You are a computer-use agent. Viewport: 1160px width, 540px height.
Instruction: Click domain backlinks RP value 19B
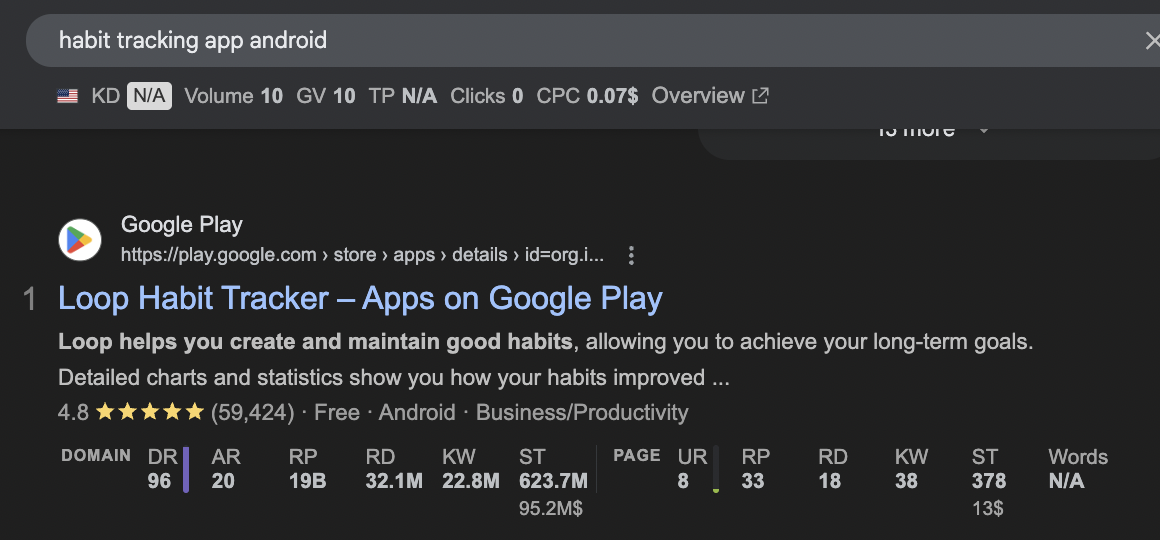[307, 481]
